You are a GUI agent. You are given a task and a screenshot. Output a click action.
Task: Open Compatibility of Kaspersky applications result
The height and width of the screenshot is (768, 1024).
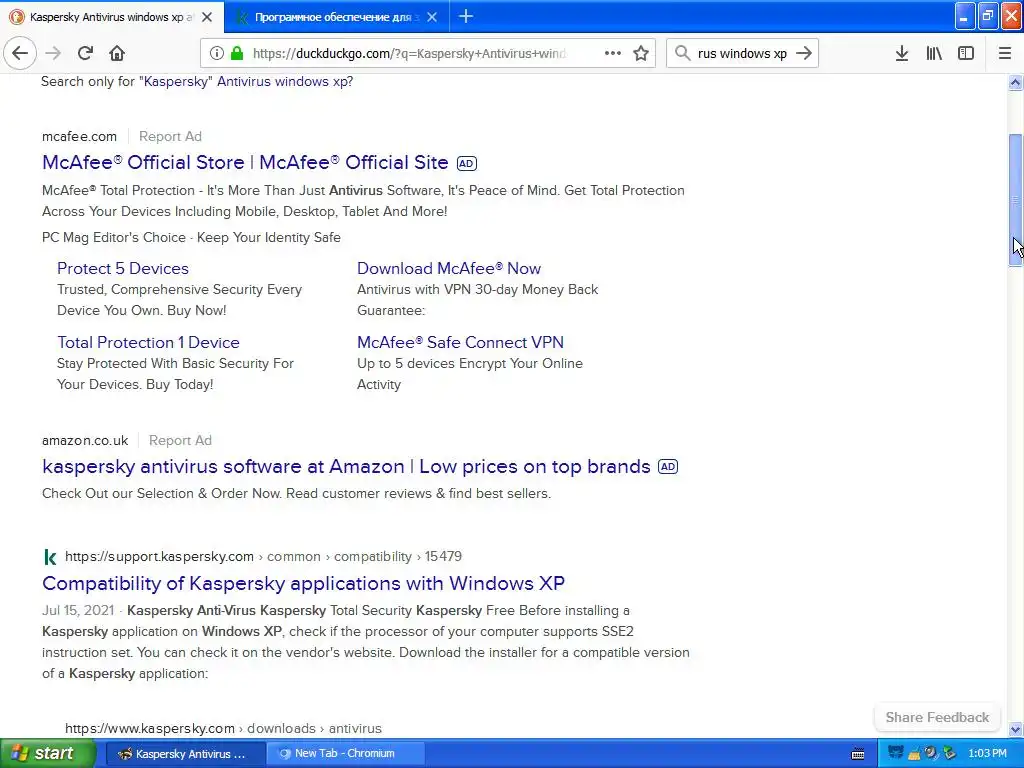(x=303, y=583)
